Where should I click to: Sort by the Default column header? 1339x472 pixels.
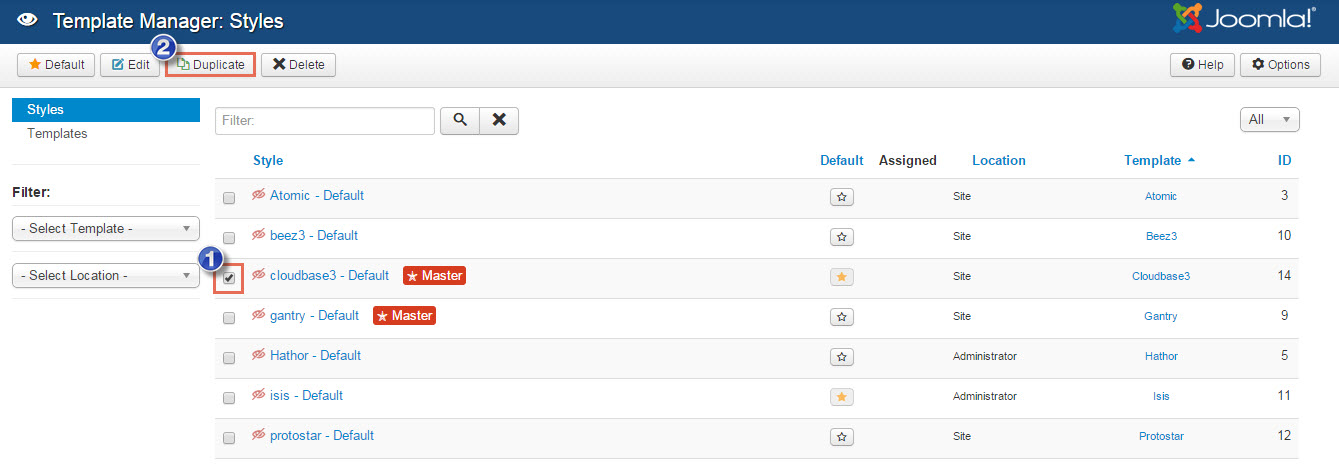click(x=841, y=160)
